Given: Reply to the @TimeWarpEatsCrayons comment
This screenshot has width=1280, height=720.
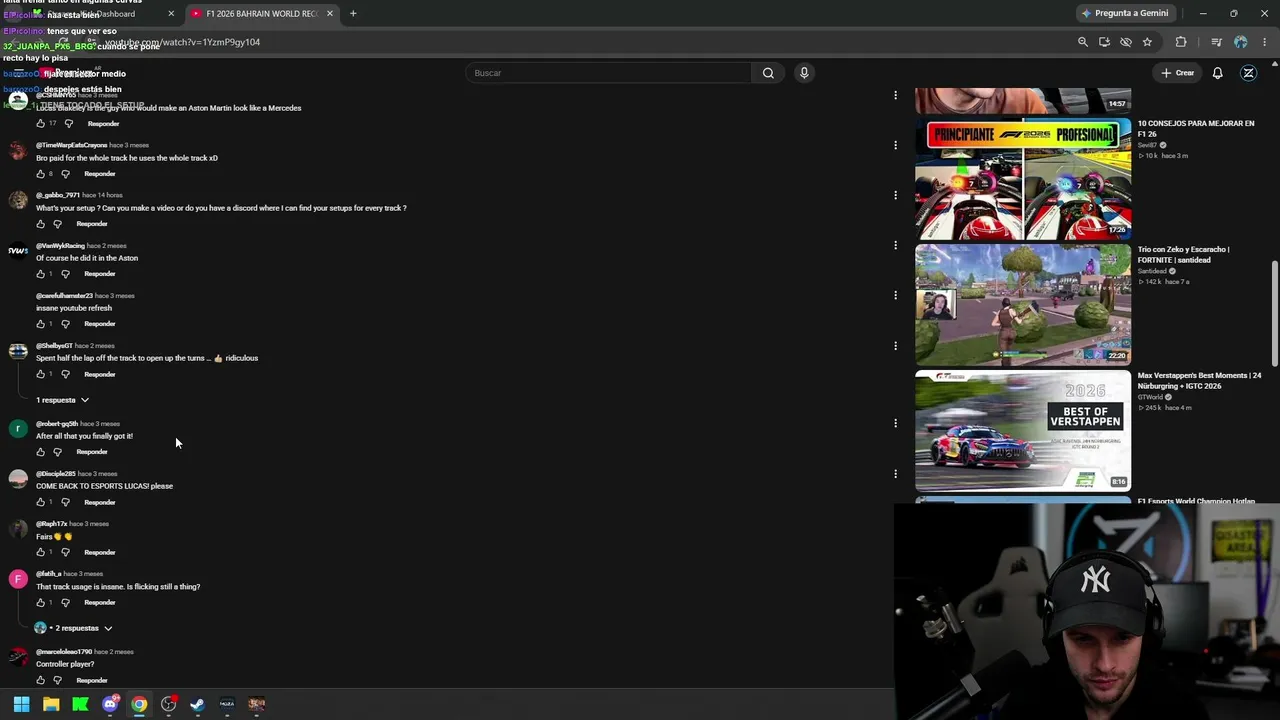Looking at the screenshot, I should pos(100,174).
